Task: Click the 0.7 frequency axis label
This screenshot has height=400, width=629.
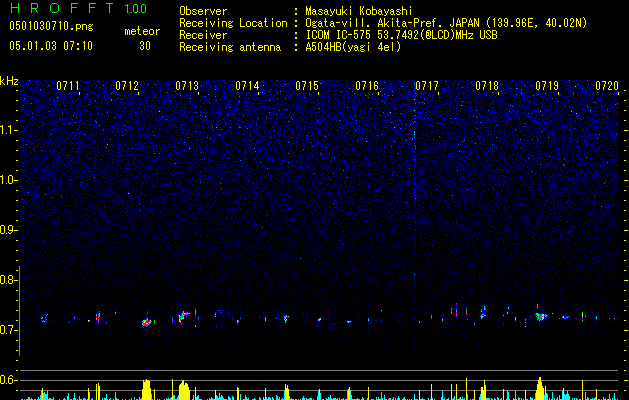Action: pyautogui.click(x=9, y=330)
